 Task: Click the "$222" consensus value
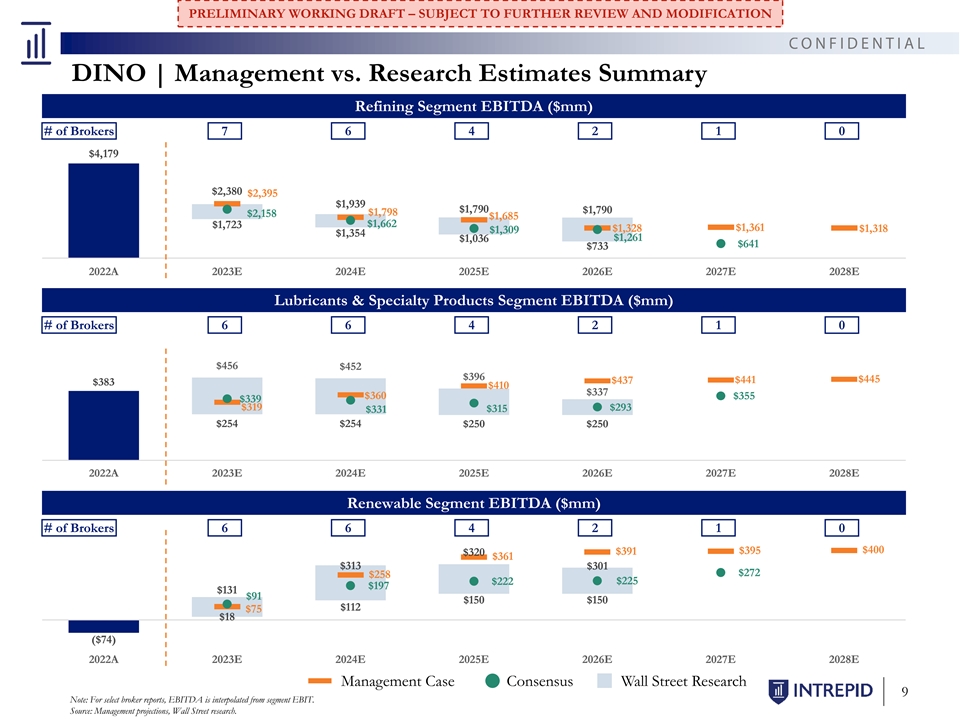pos(502,581)
